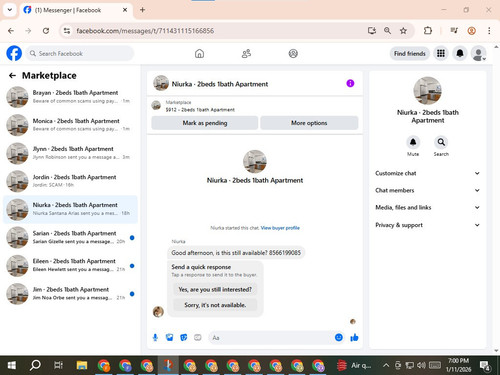Screen dimensions: 500x375
Task: Attach a photo with the image icon
Action: (x=169, y=338)
